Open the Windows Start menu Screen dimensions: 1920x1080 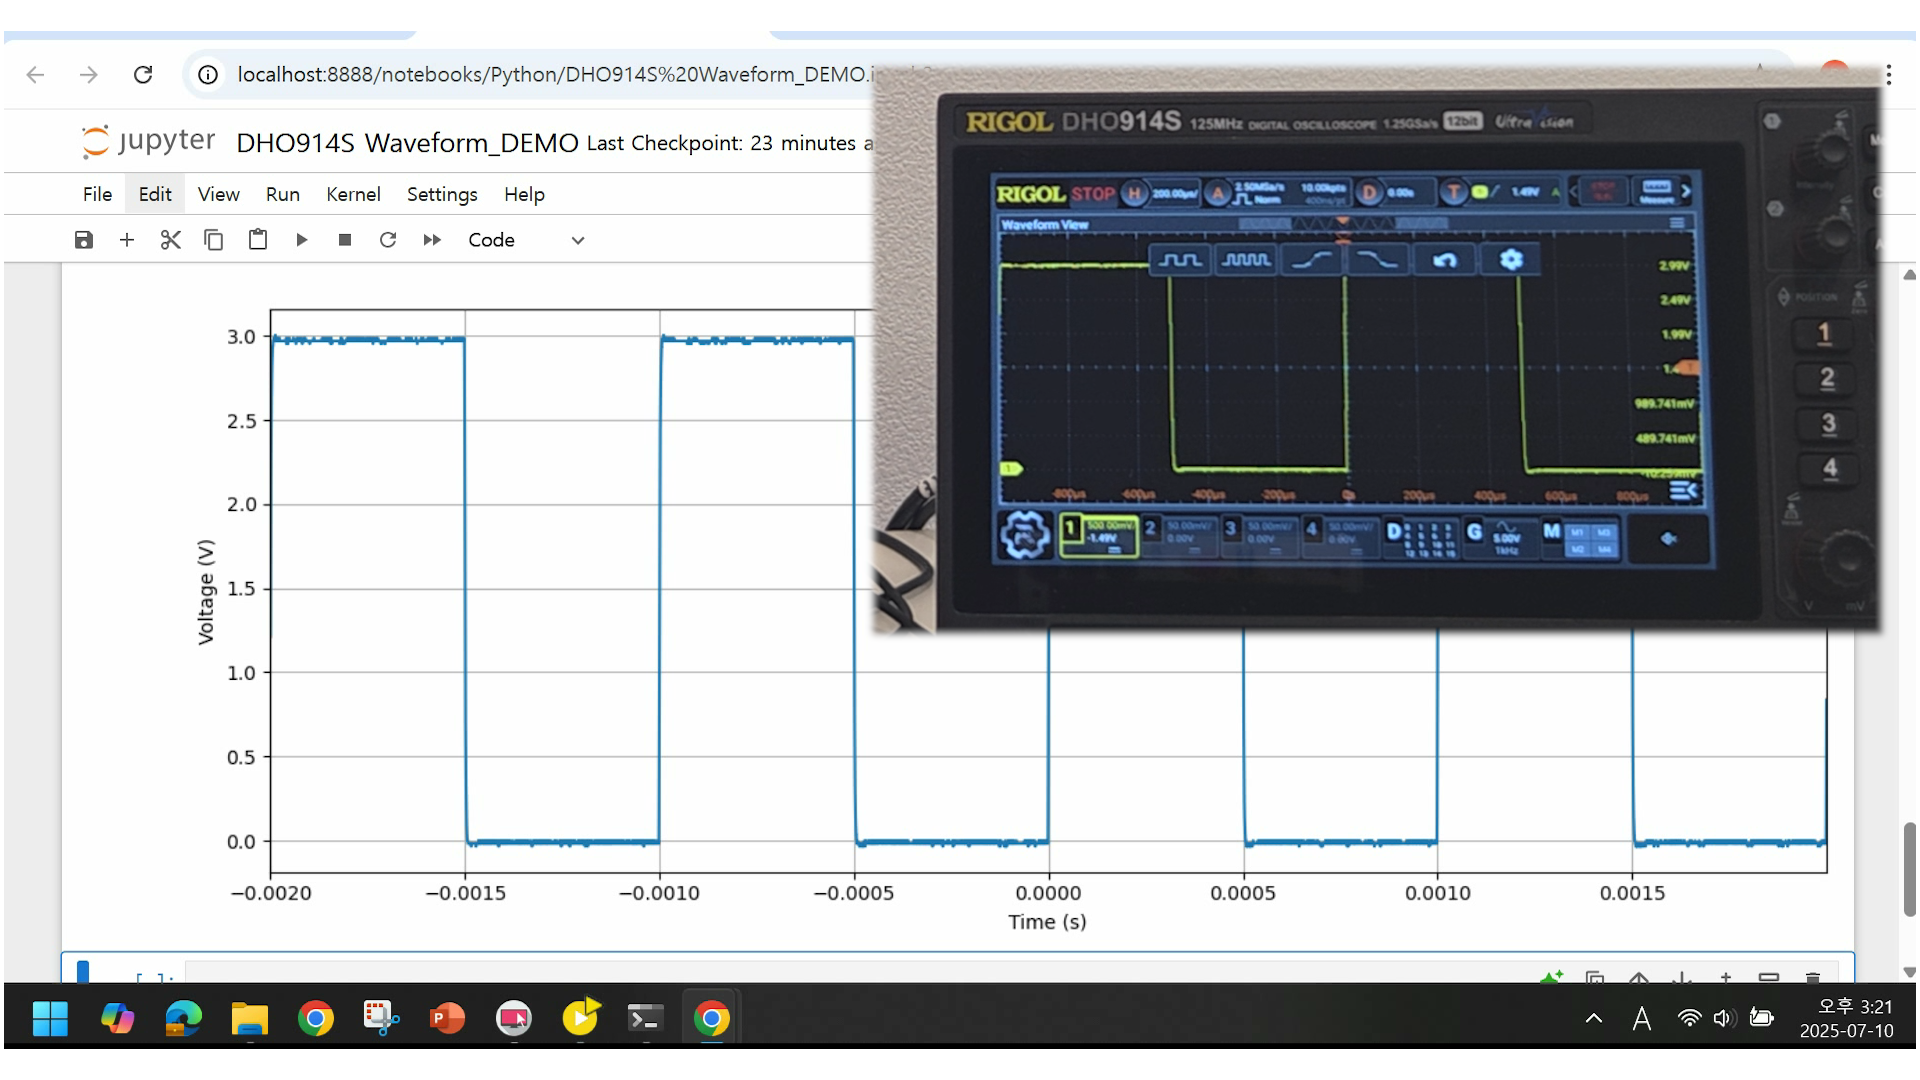coord(50,1019)
